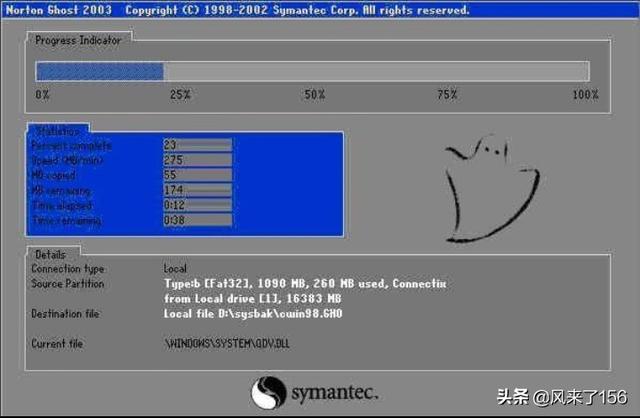Image resolution: width=640 pixels, height=418 pixels.
Task: Click the MB copied value field
Action: pyautogui.click(x=197, y=174)
